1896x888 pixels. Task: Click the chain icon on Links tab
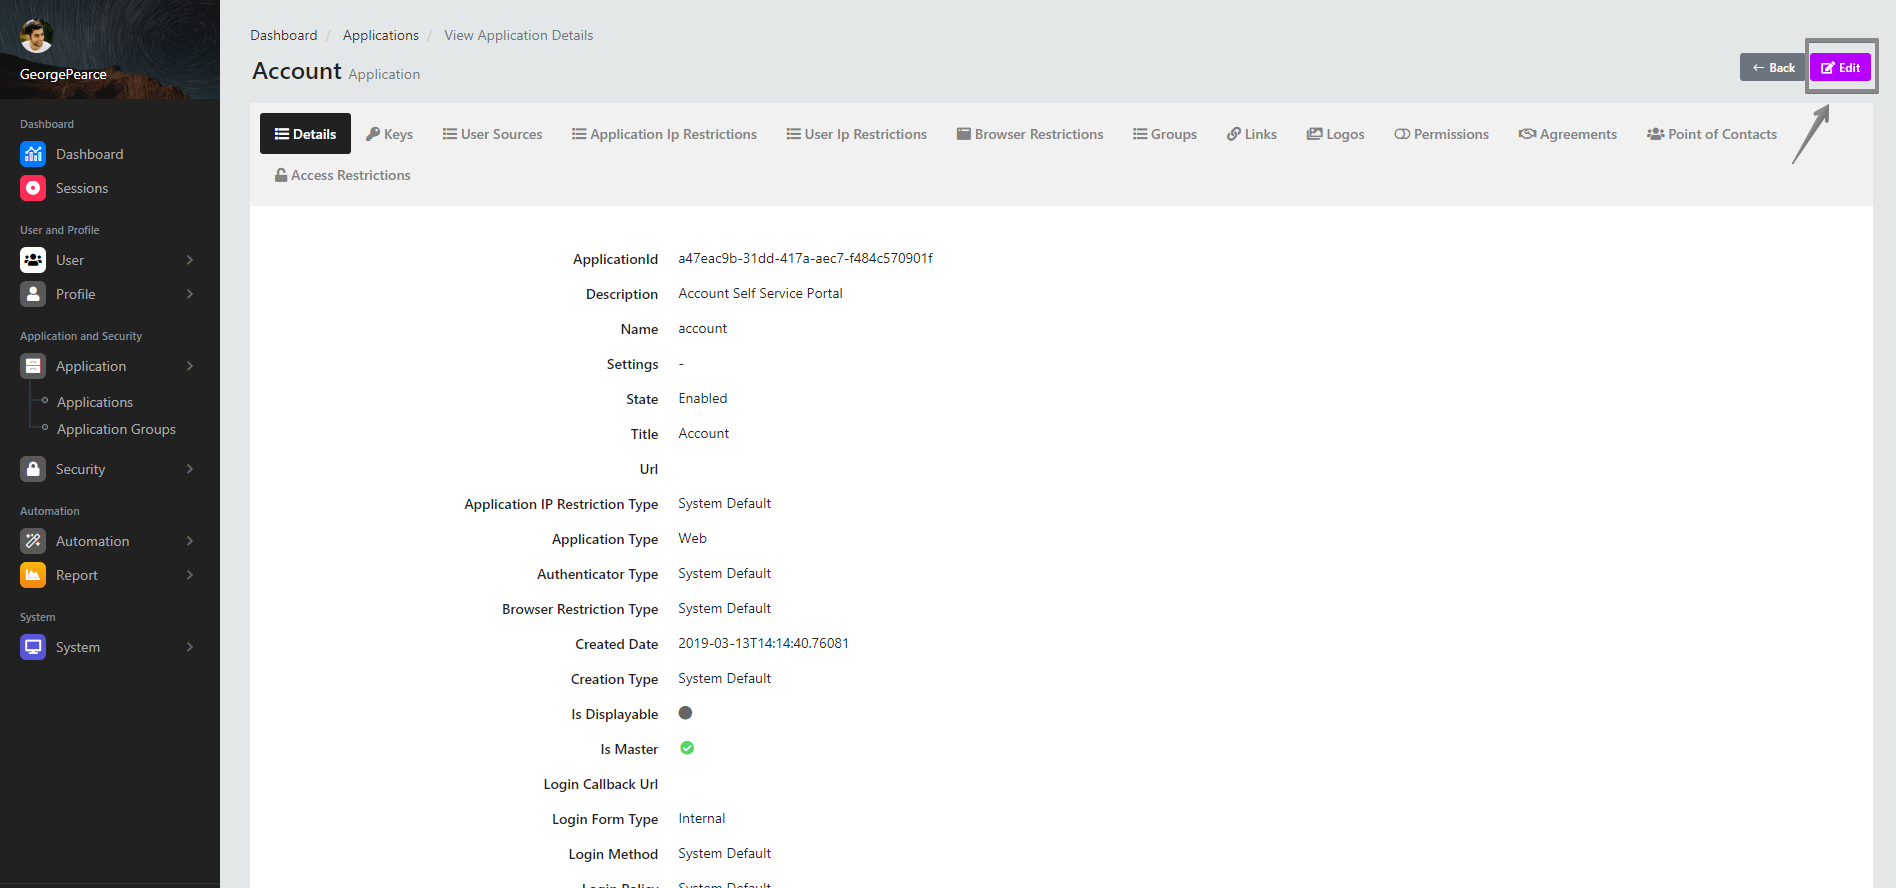1234,134
